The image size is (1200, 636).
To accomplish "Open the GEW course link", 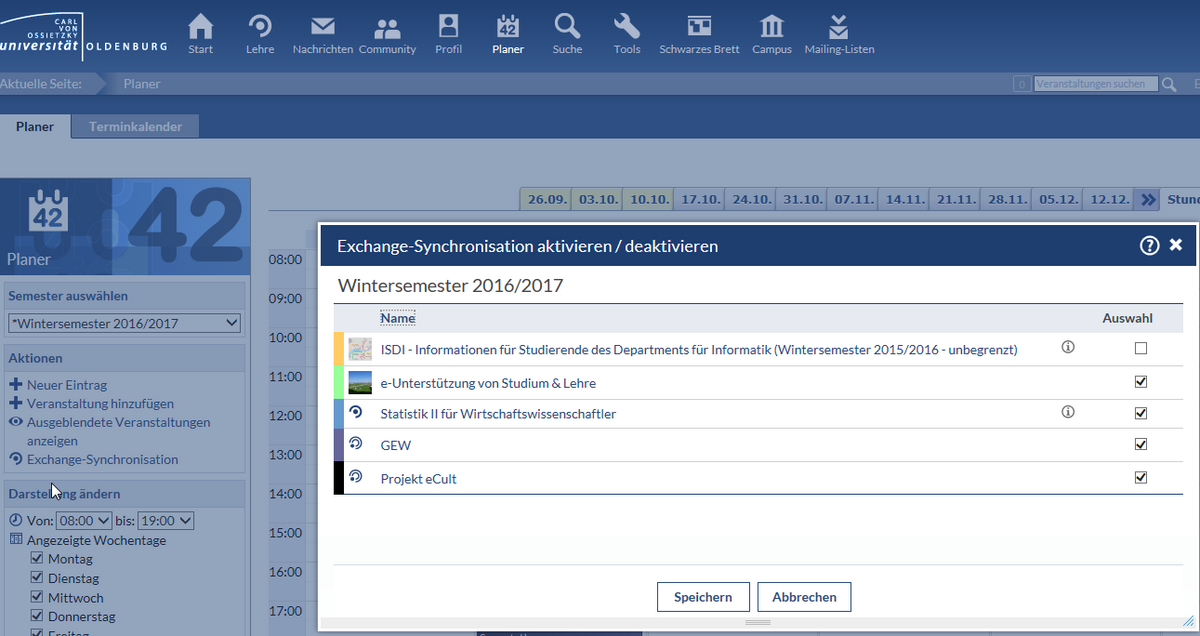I will (x=396, y=445).
